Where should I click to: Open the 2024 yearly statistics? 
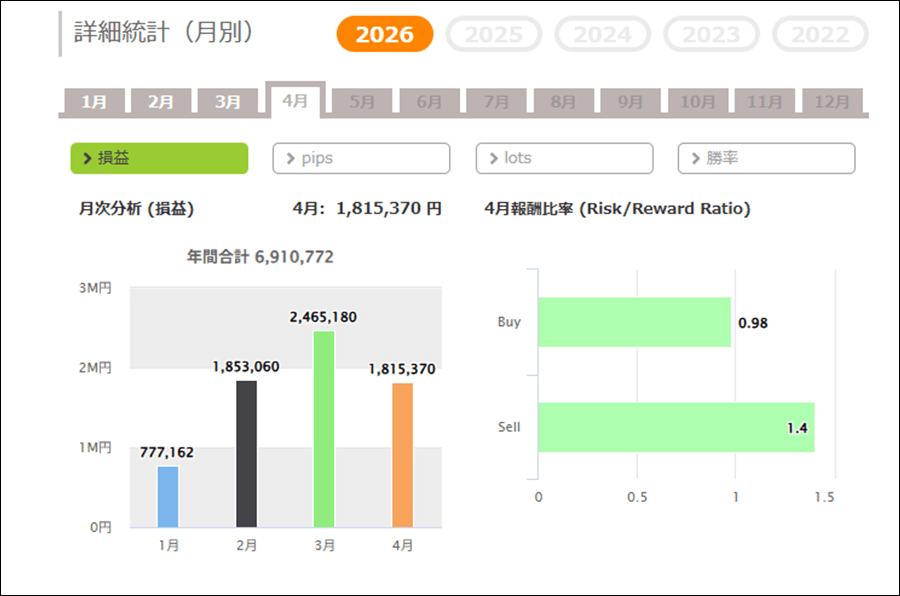pos(603,35)
